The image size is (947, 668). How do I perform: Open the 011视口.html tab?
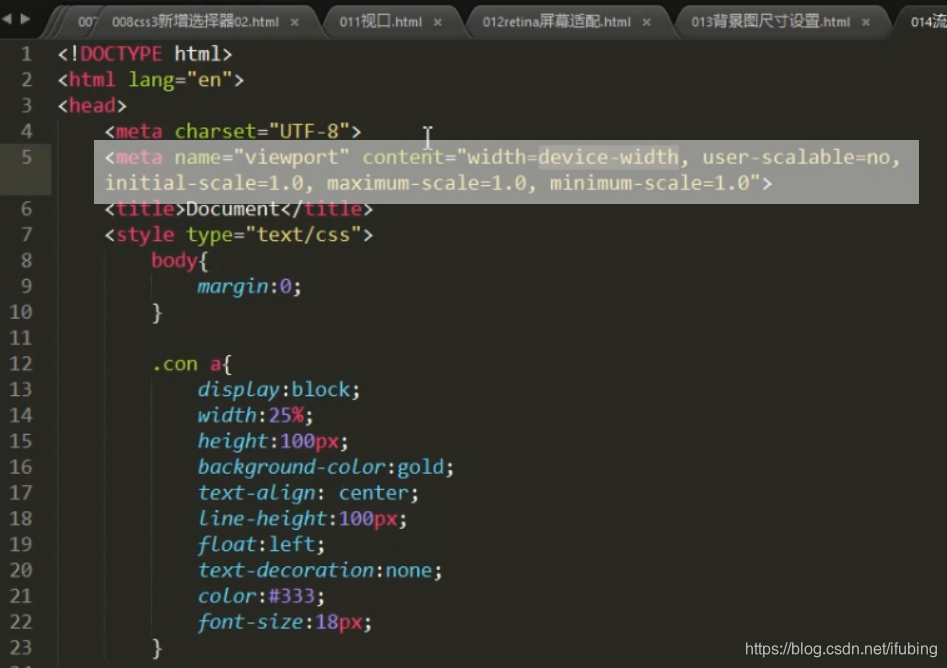[380, 22]
